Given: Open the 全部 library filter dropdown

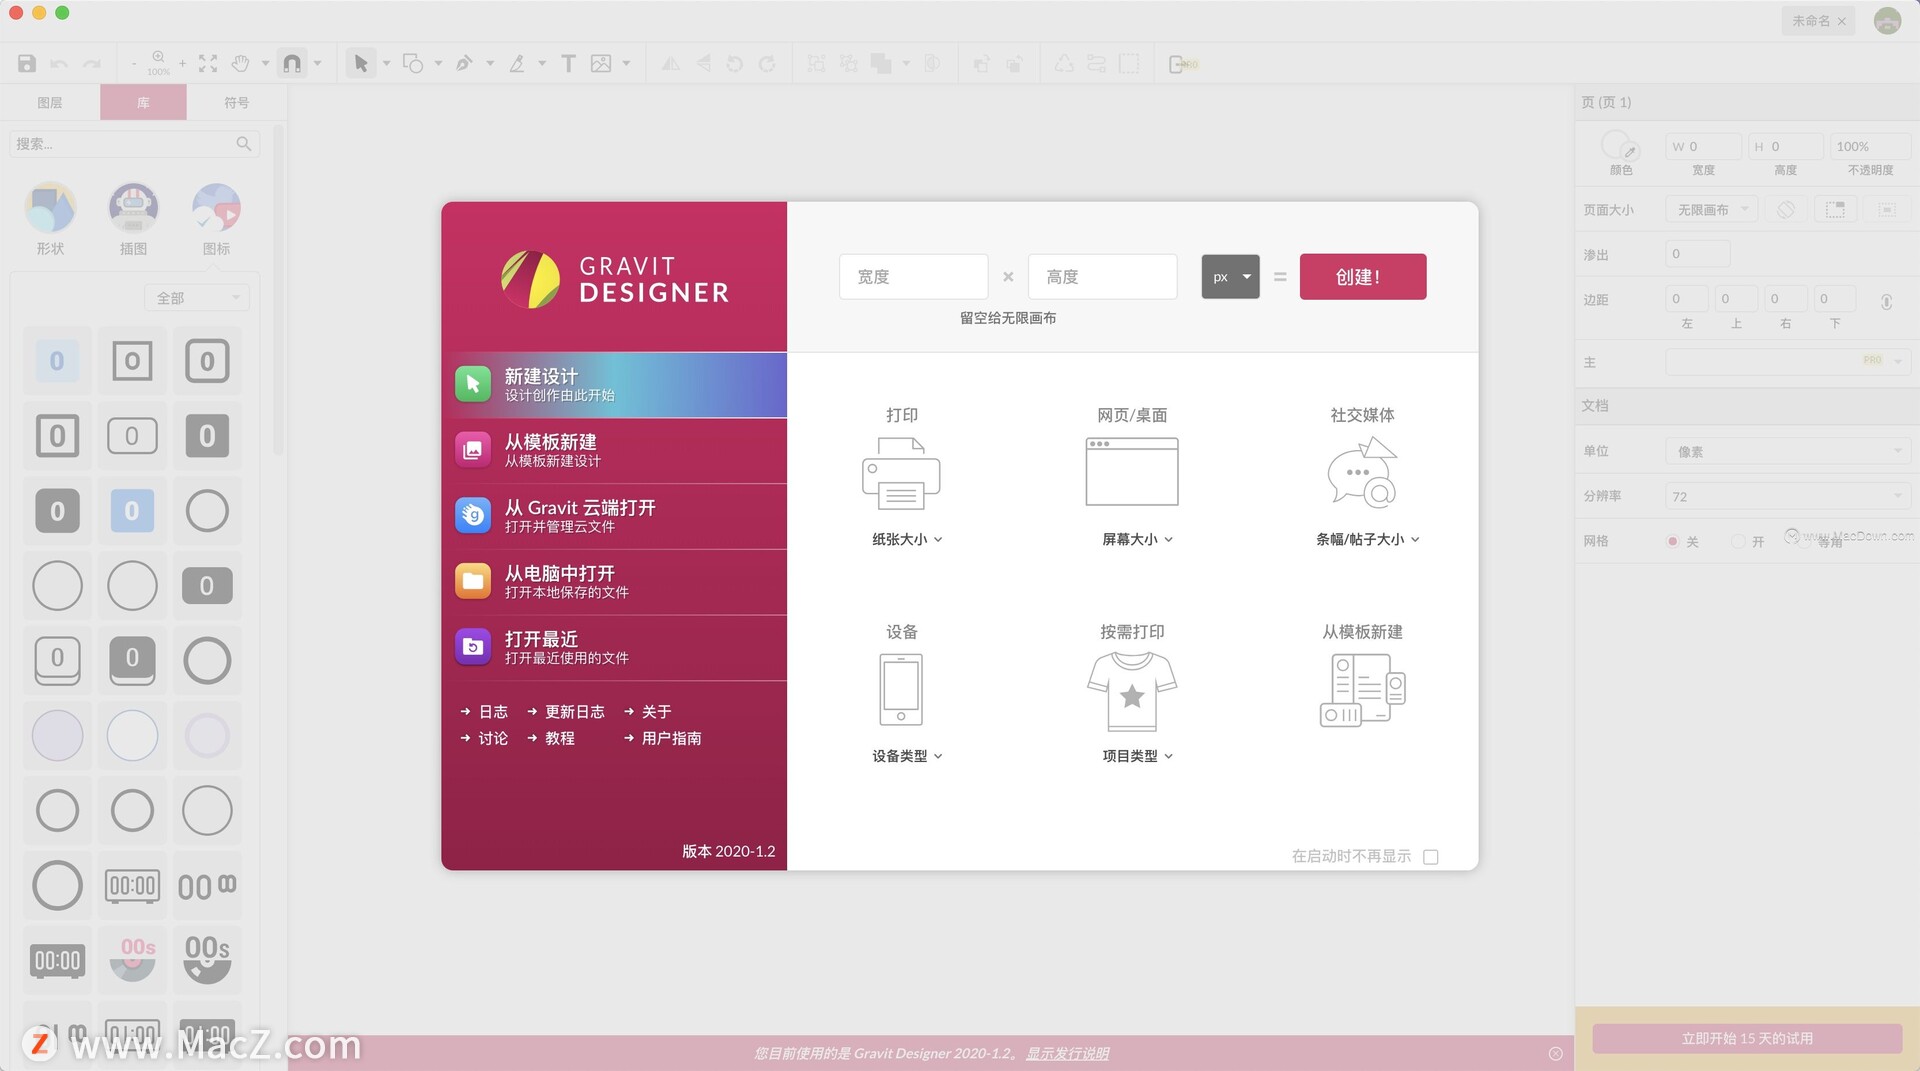Looking at the screenshot, I should (x=197, y=298).
